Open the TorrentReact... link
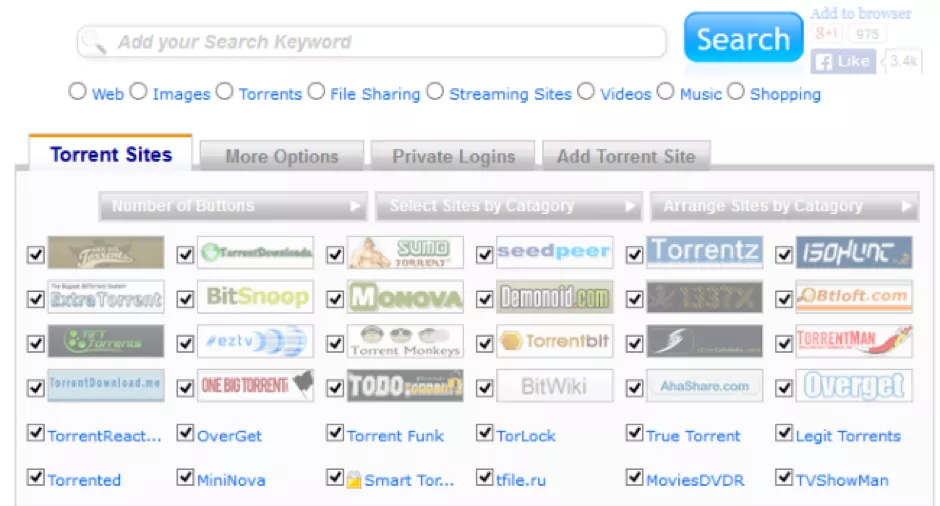Image resolution: width=940 pixels, height=506 pixels. (x=104, y=436)
